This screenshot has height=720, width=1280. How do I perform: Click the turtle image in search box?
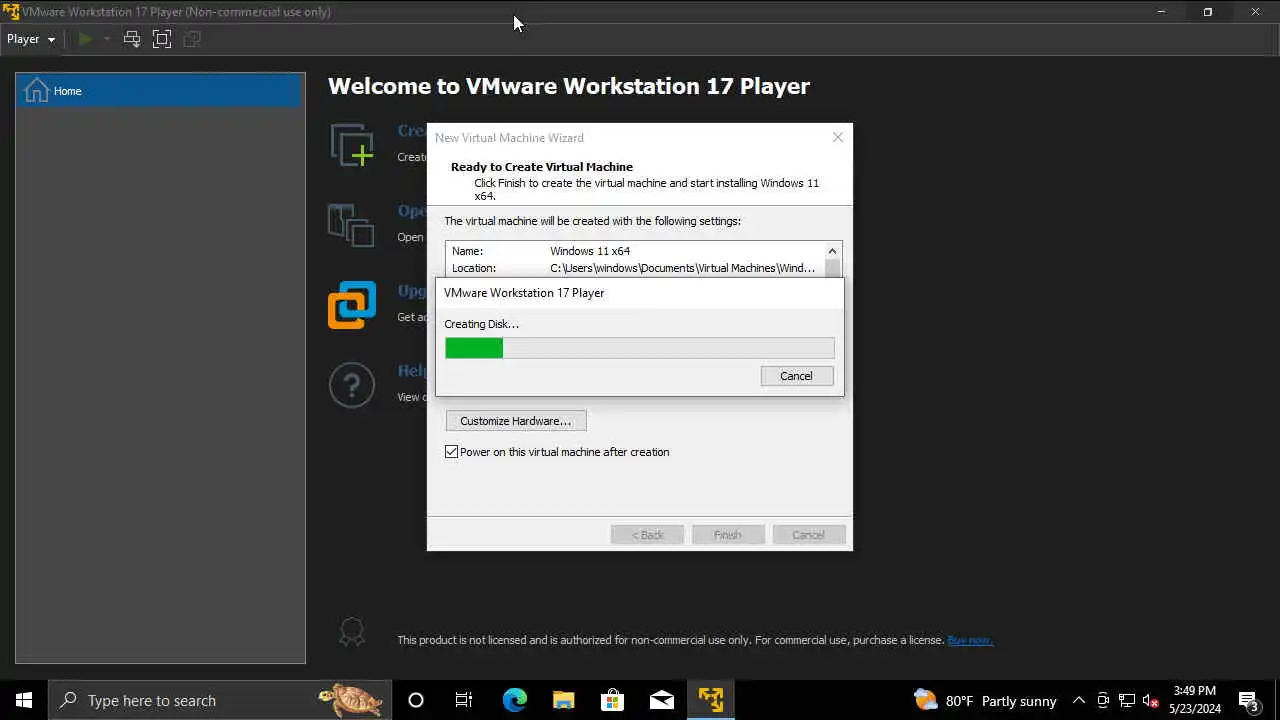350,699
